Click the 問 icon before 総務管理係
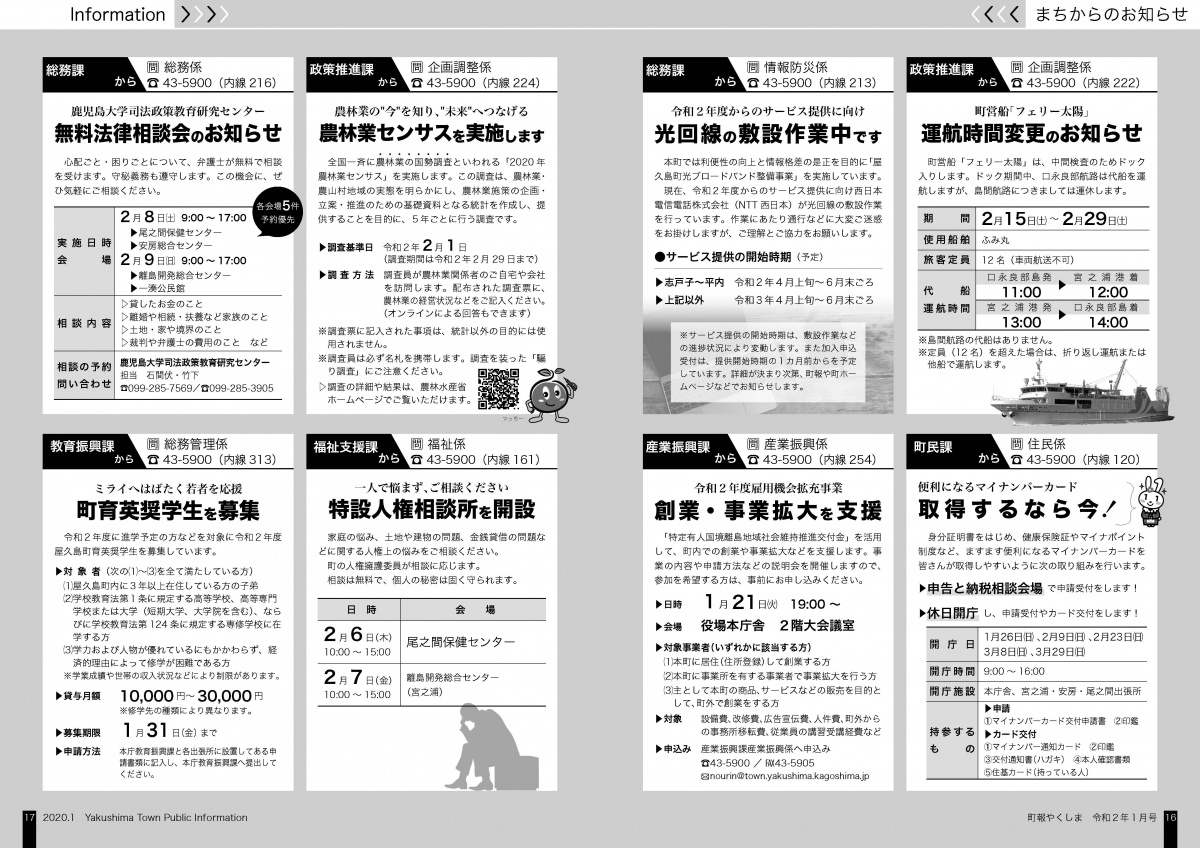The height and width of the screenshot is (848, 1200). click(154, 443)
